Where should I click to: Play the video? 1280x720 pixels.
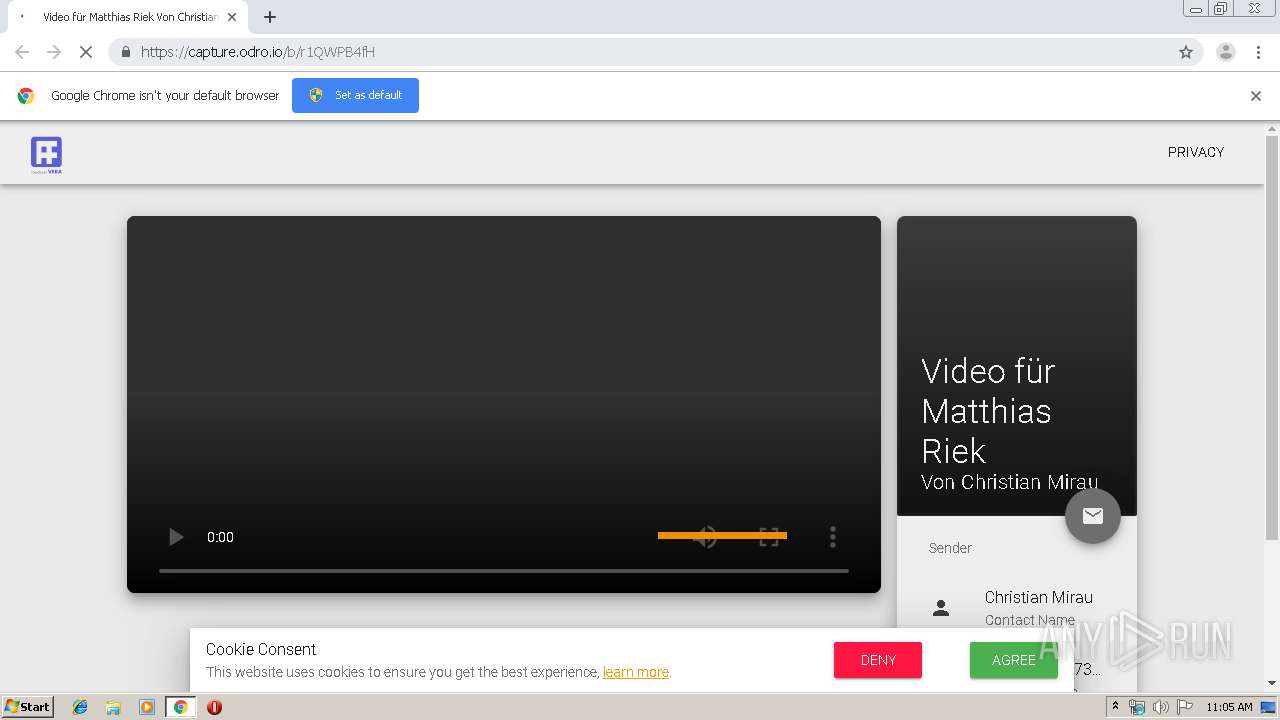176,537
